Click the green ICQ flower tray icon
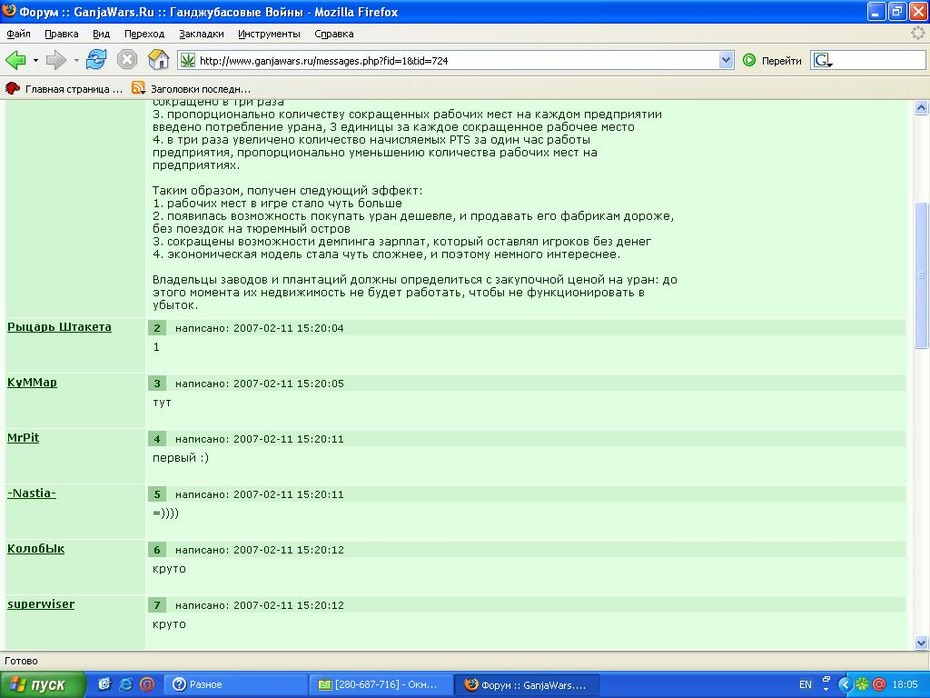The height and width of the screenshot is (698, 930). coord(861,684)
